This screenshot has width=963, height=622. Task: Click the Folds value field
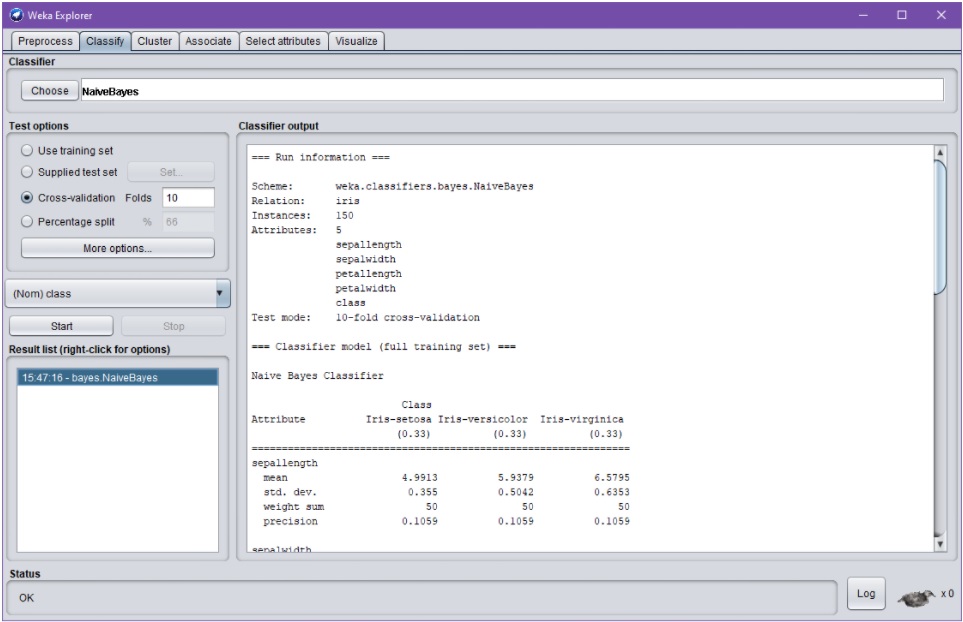pyautogui.click(x=189, y=198)
